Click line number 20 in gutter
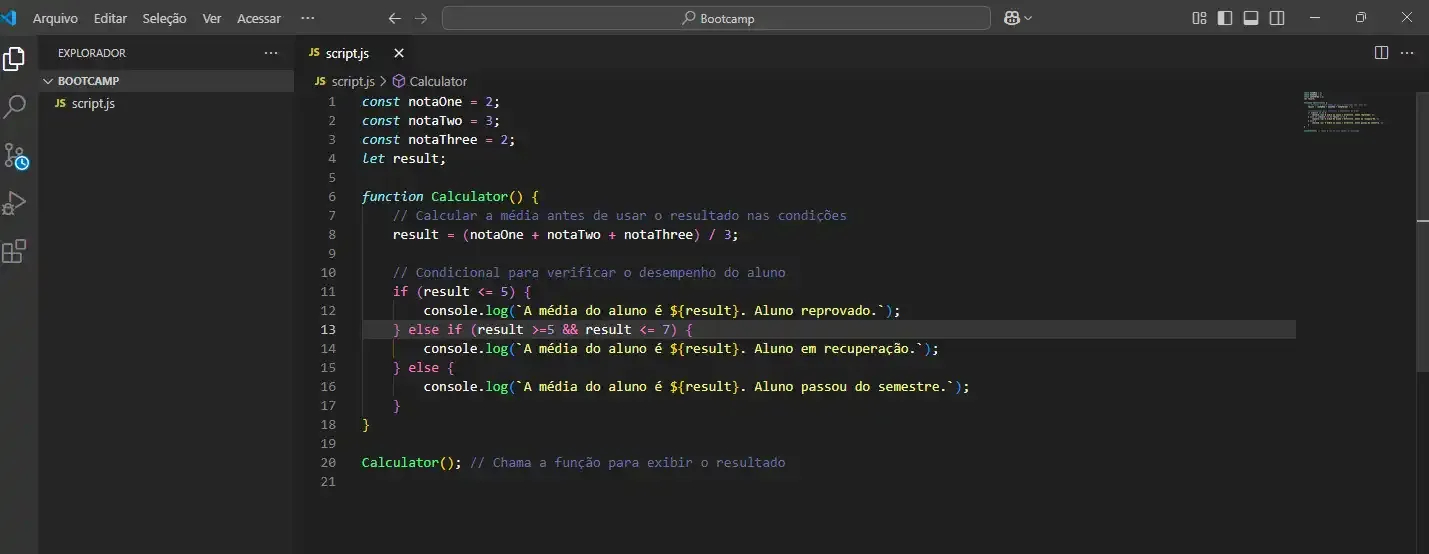 (329, 462)
